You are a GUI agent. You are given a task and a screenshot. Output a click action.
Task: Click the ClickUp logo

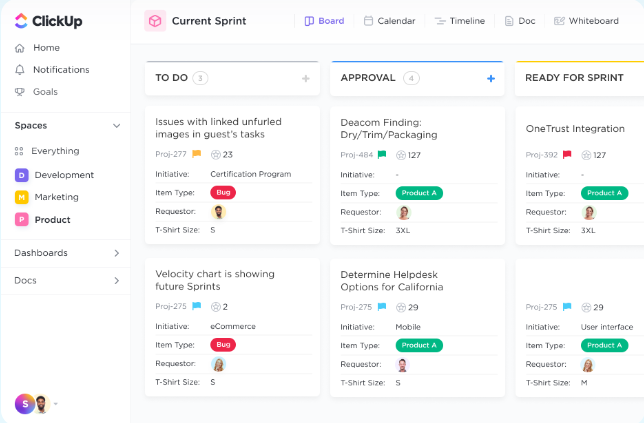[48, 21]
